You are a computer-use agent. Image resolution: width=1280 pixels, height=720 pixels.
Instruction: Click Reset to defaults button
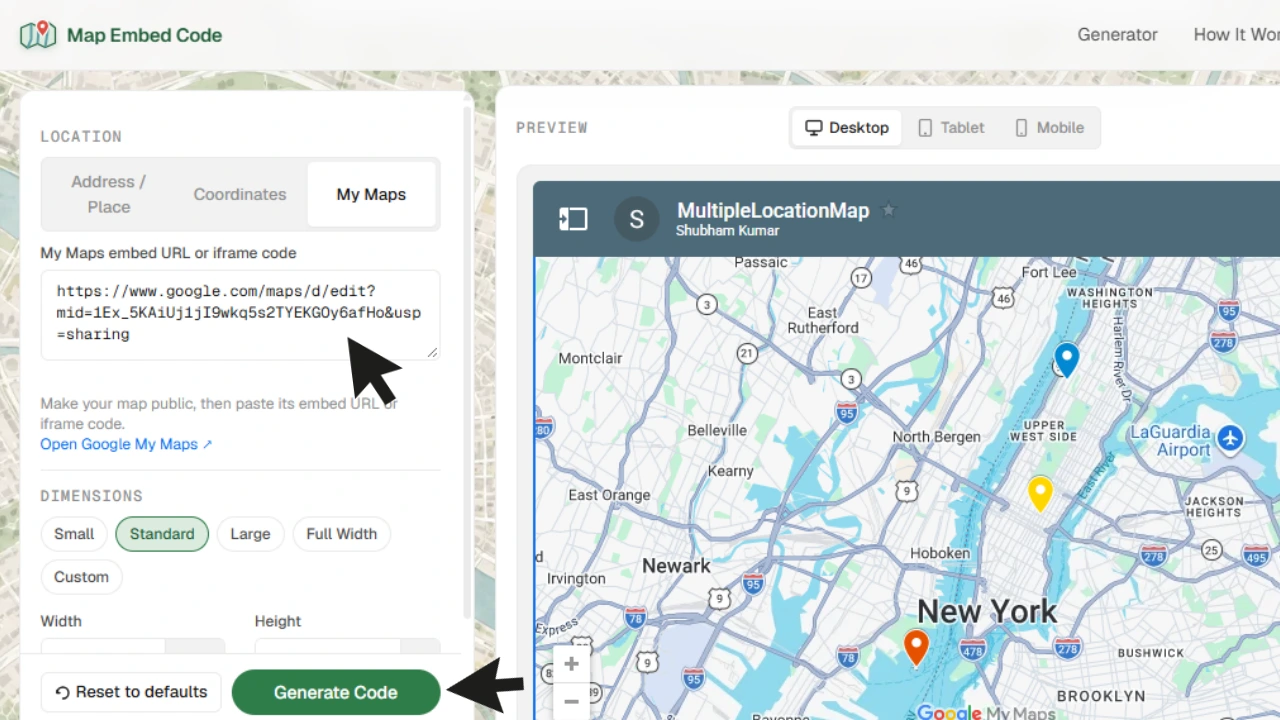(x=131, y=692)
